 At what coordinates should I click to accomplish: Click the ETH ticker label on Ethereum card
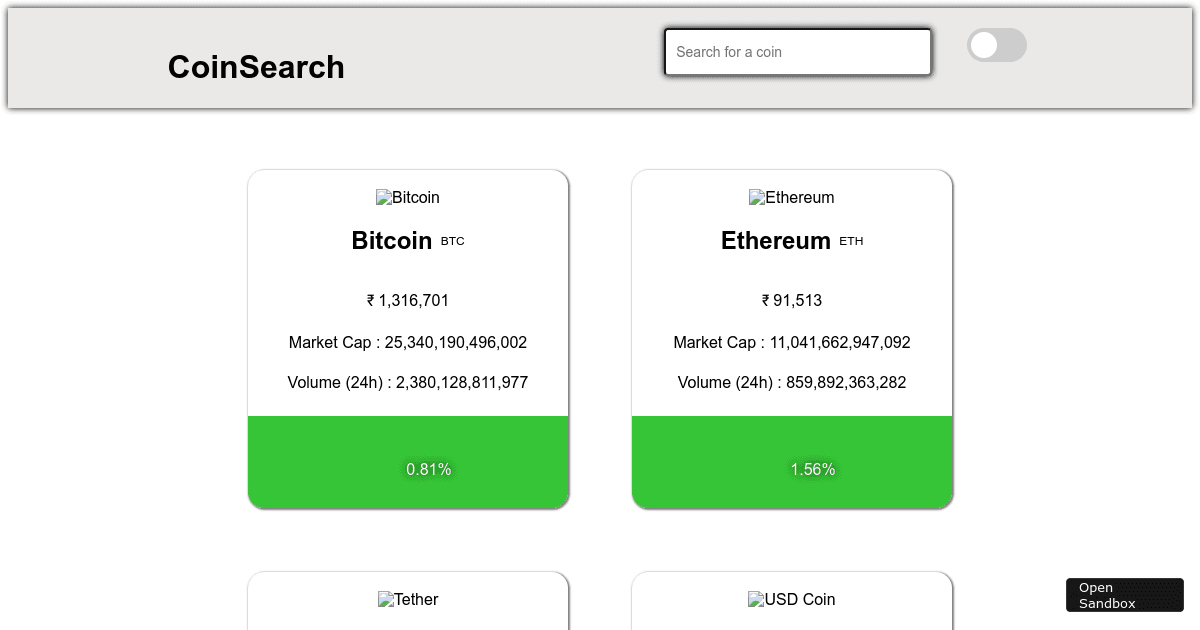pos(851,241)
